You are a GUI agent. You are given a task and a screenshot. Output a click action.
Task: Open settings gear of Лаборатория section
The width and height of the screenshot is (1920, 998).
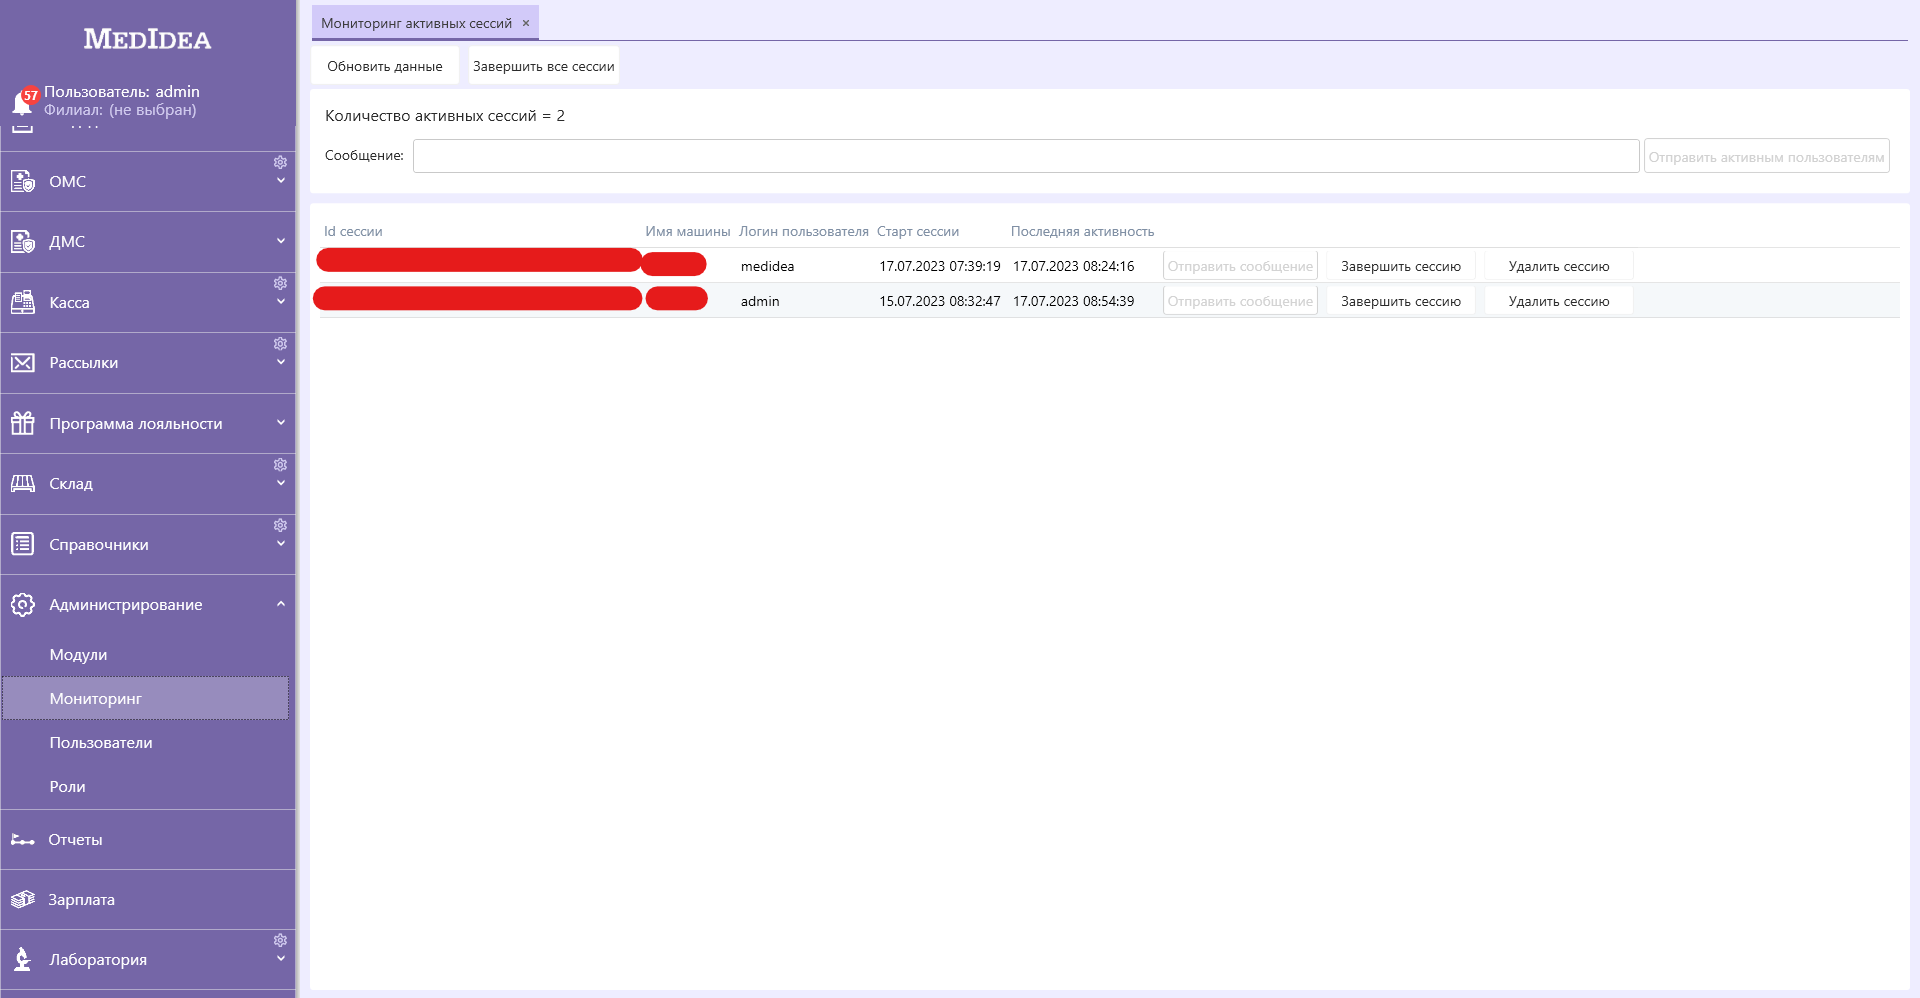point(281,940)
